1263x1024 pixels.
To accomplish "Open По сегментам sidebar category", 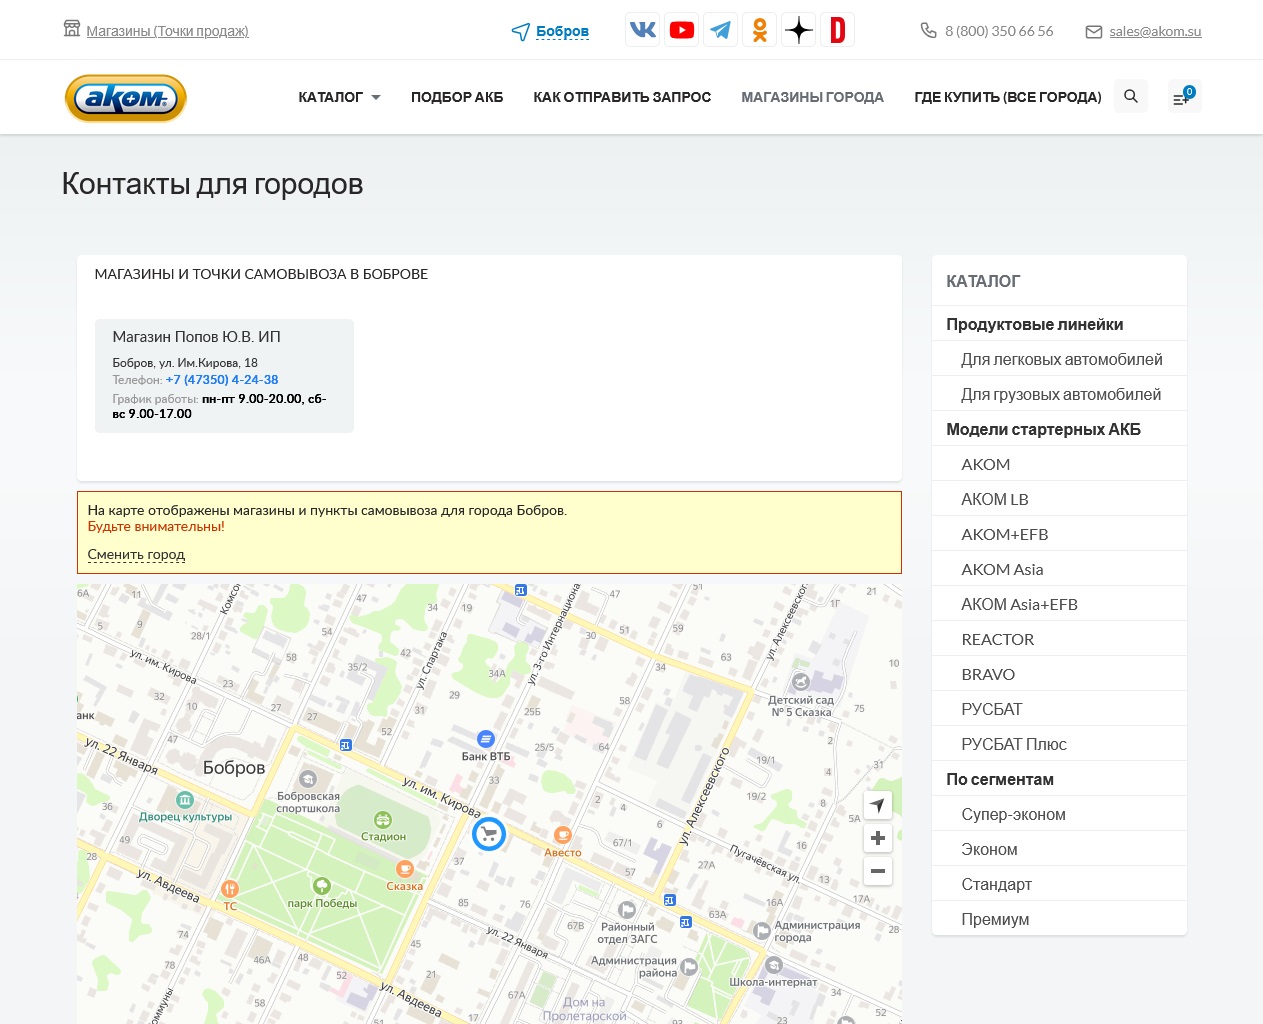I will coord(1000,779).
